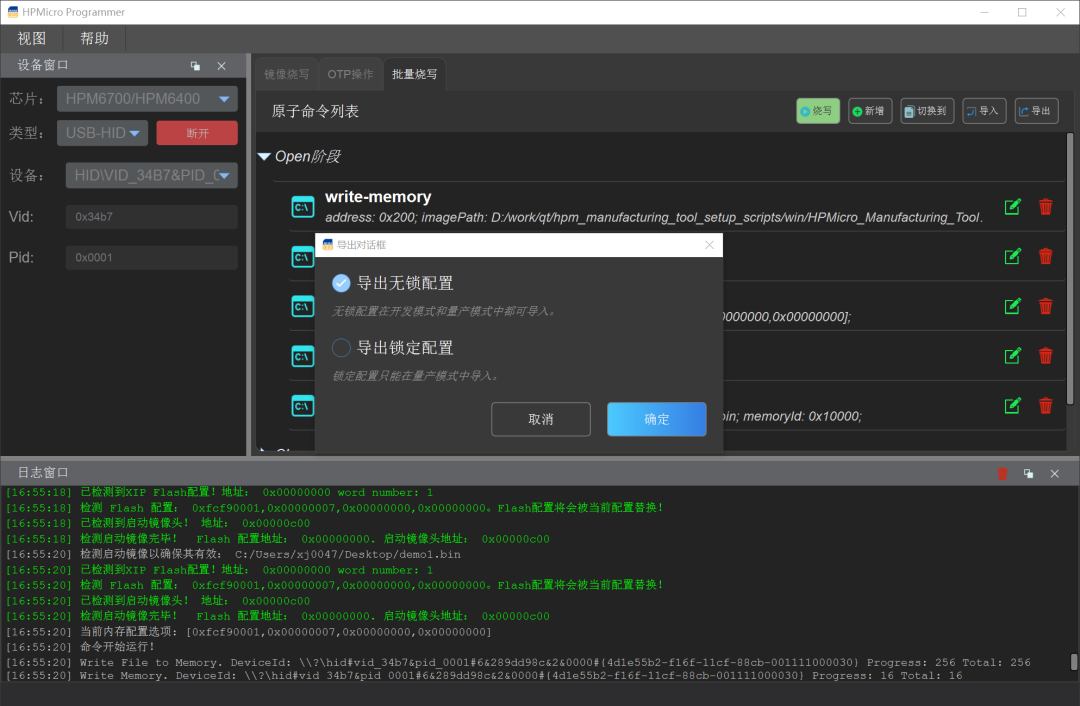Edit the second command in the list
The width and height of the screenshot is (1080, 706).
pyautogui.click(x=1012, y=256)
